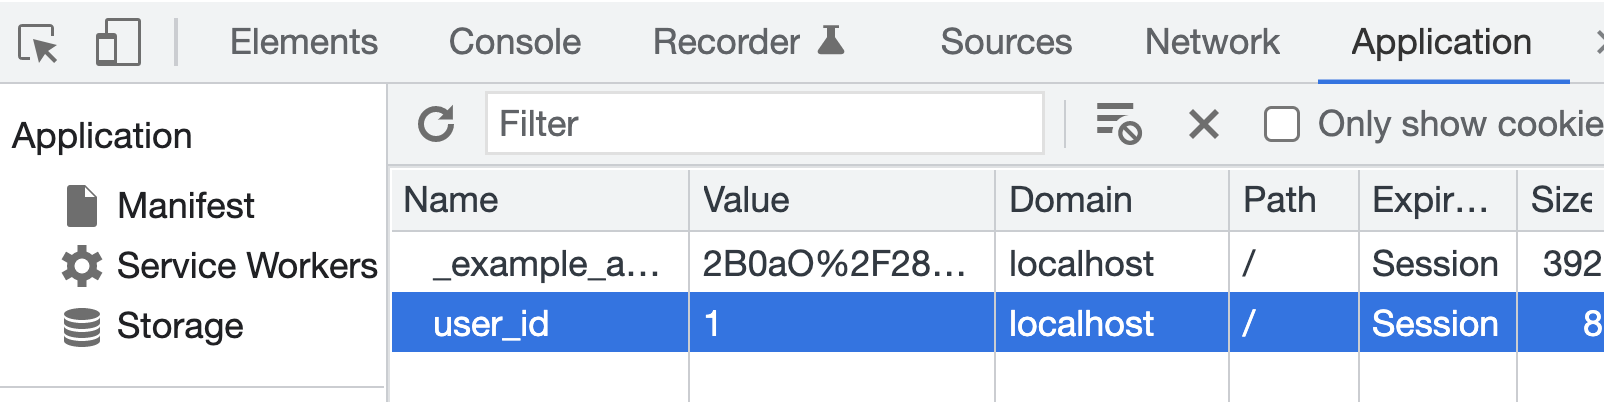The height and width of the screenshot is (402, 1604).
Task: Open Service Workers in the sidebar
Action: 246,266
